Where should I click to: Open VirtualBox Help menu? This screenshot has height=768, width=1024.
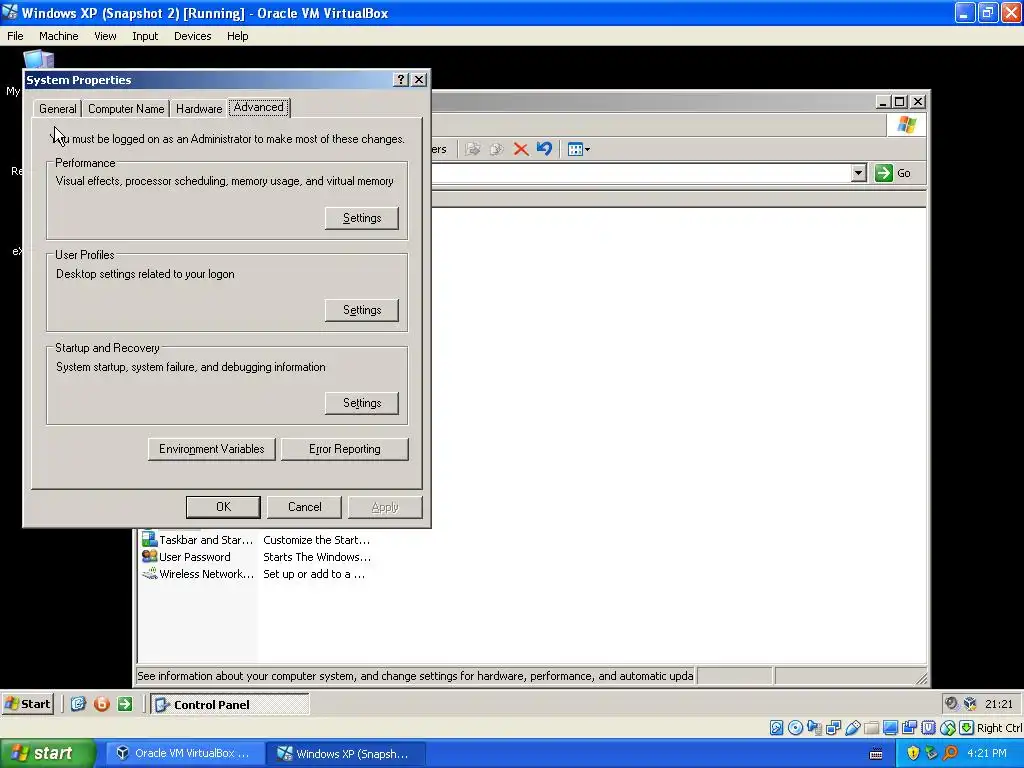pos(238,36)
